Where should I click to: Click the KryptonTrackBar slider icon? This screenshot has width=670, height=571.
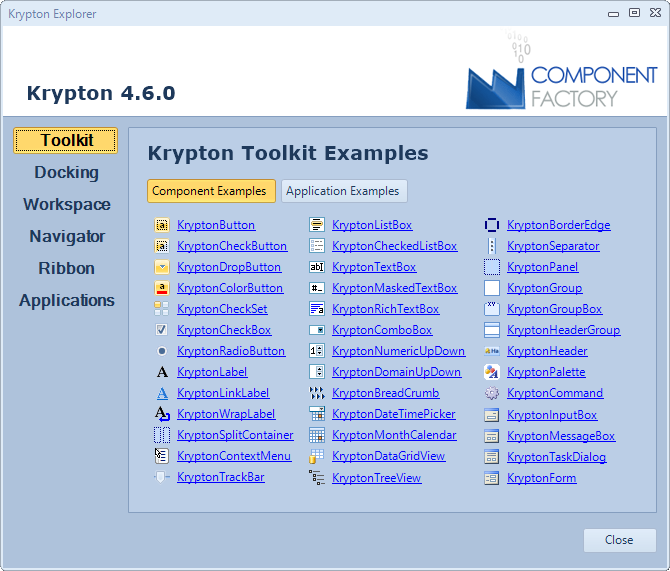(162, 478)
